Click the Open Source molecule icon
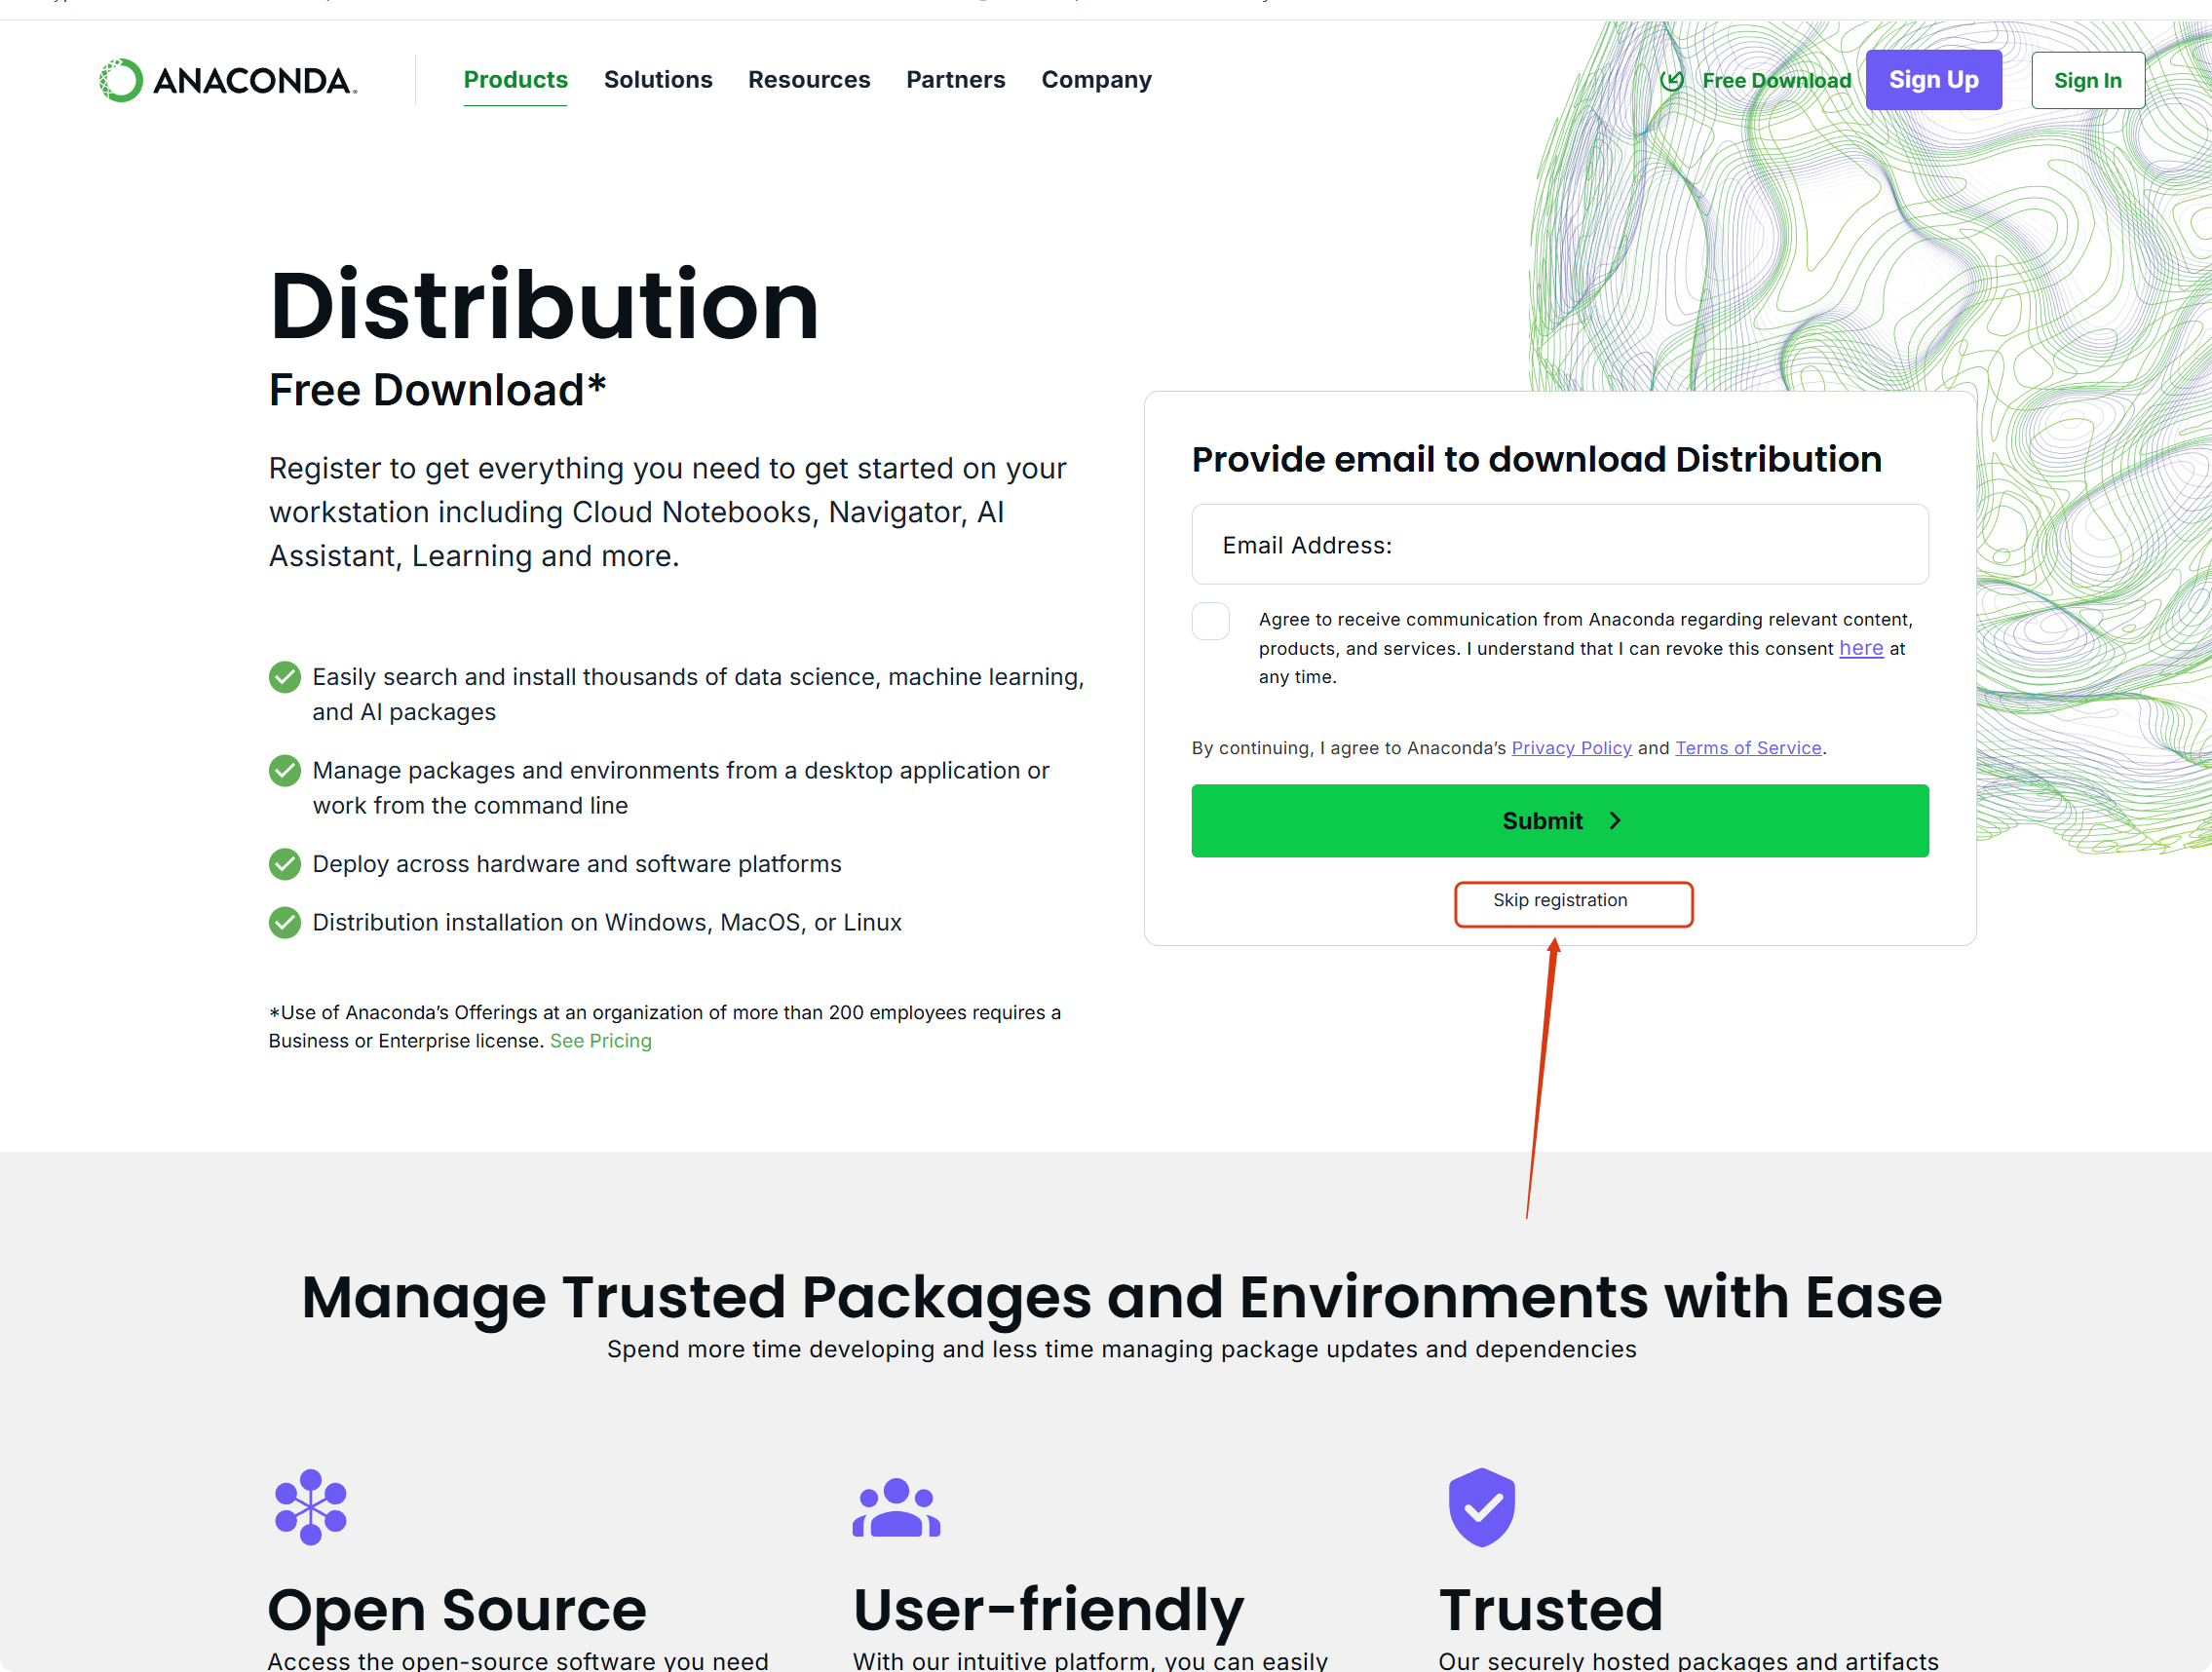 (x=310, y=1506)
